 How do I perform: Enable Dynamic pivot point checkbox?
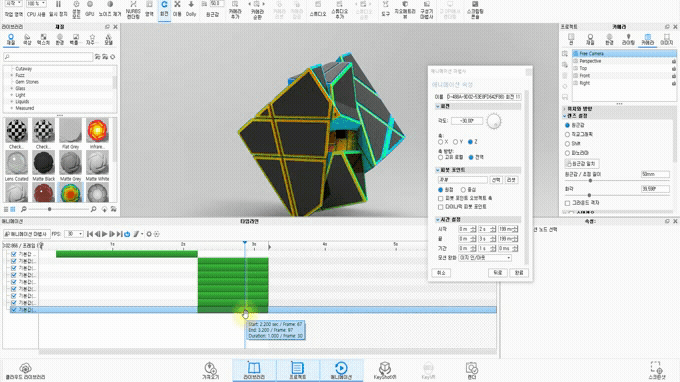pos(441,207)
